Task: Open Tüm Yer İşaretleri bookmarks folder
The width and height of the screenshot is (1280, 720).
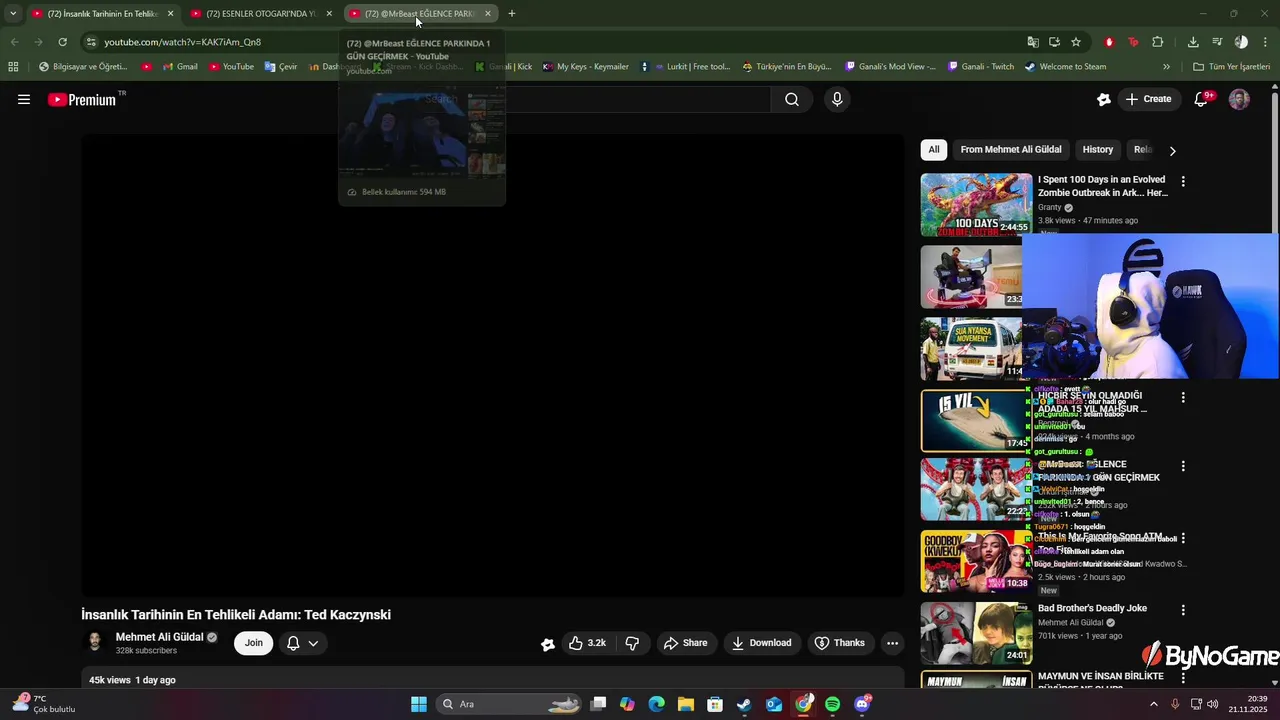Action: [1231, 67]
